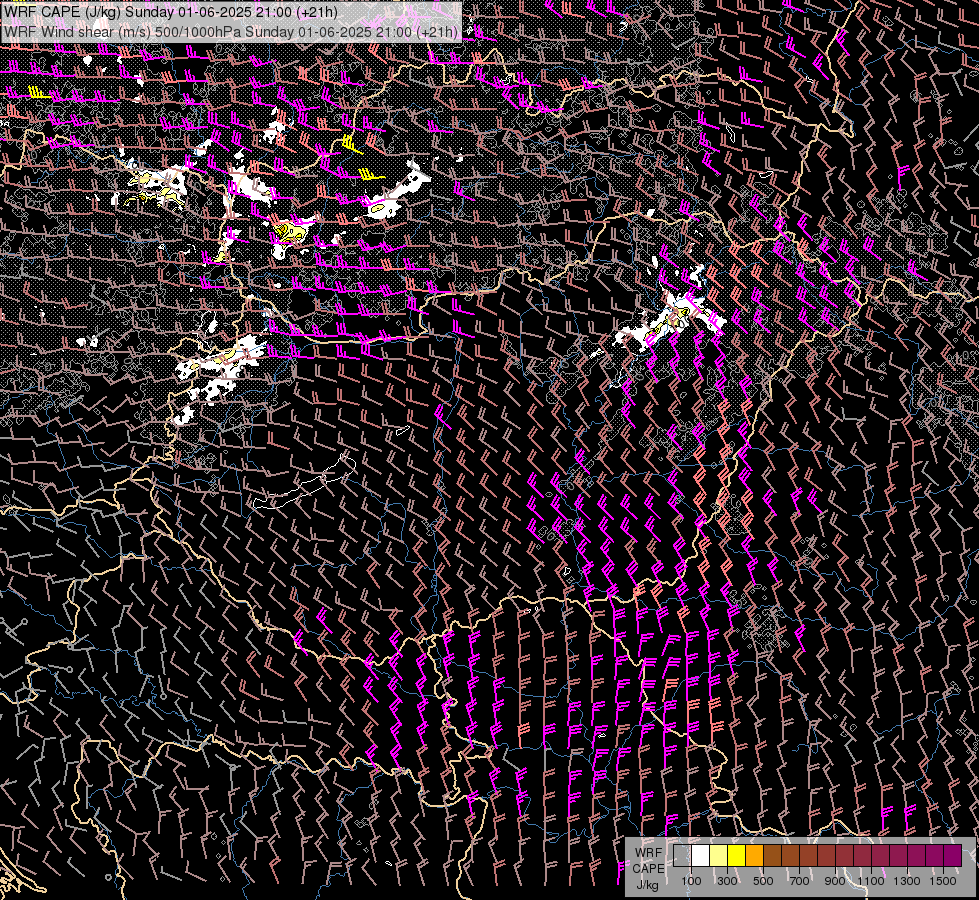The height and width of the screenshot is (900, 979).
Task: Select the pale yellow 200–300 legend swatch
Action: point(719,855)
